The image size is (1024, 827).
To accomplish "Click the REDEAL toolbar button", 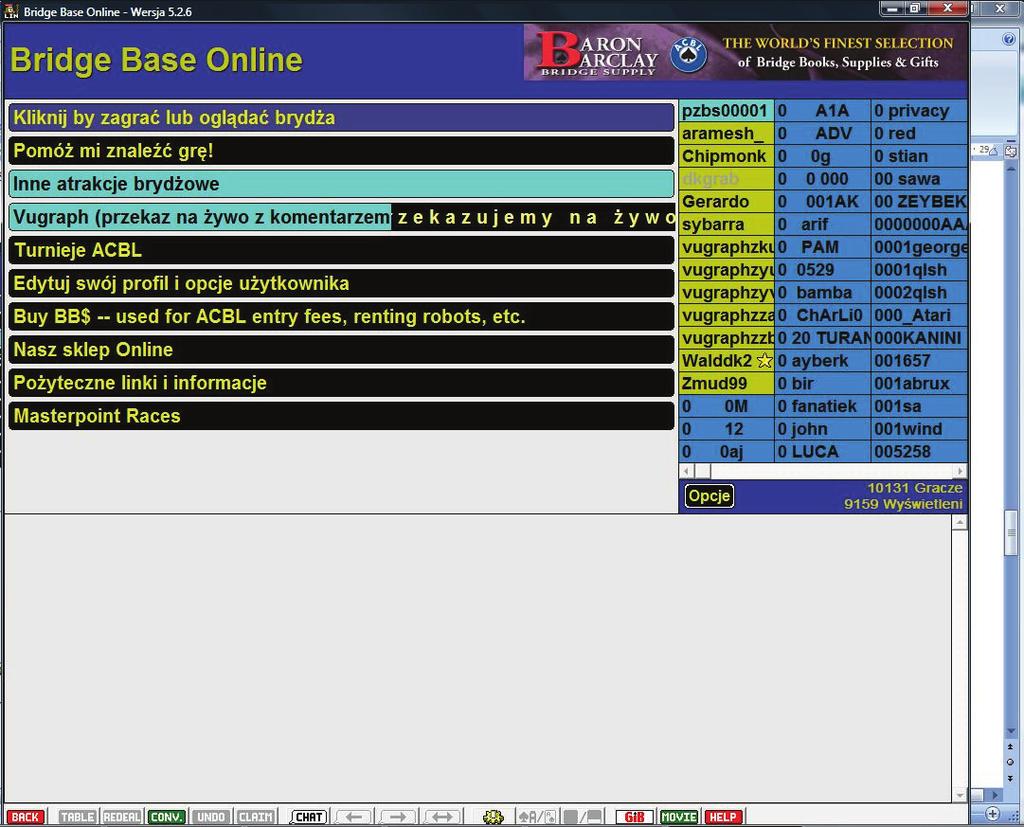I will click(x=122, y=817).
